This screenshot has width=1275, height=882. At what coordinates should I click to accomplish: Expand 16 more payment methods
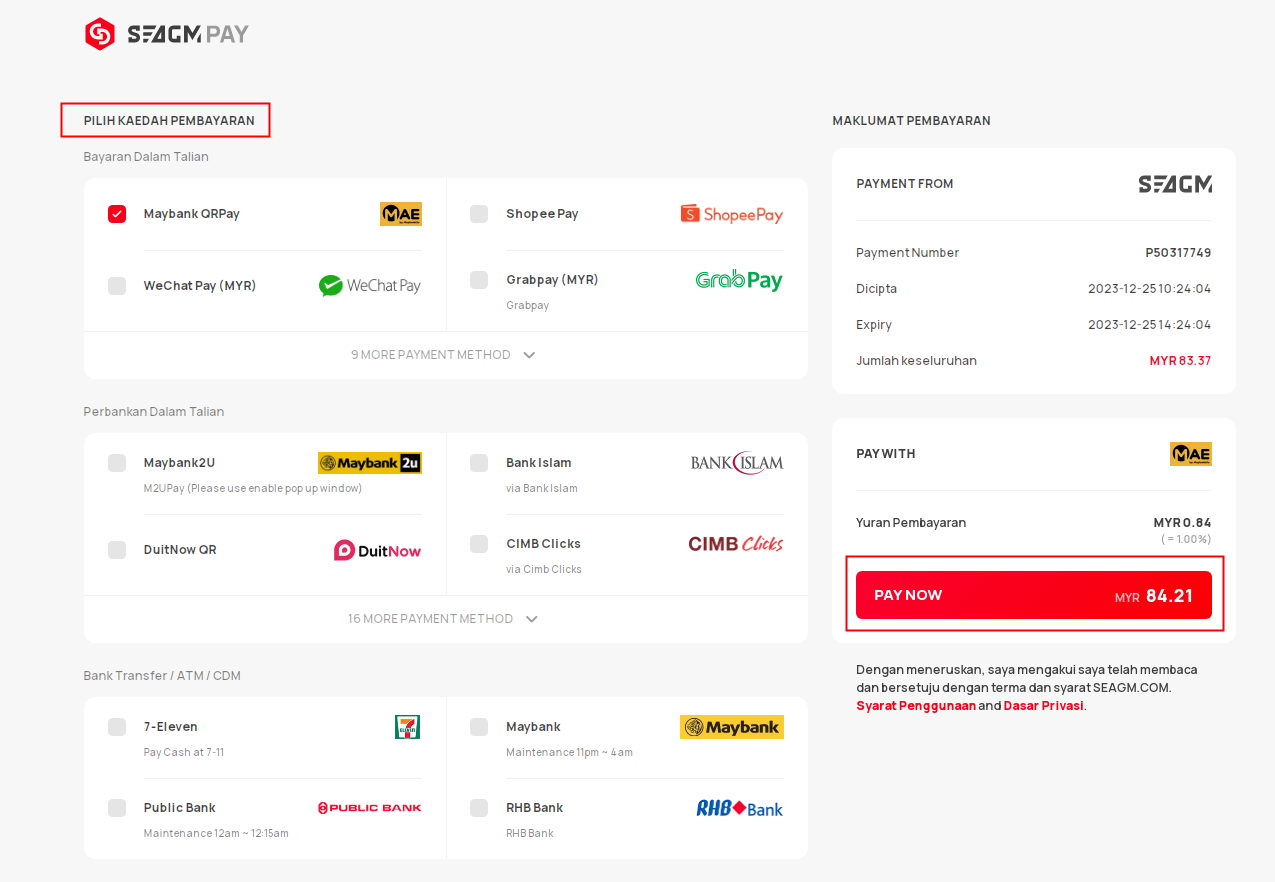[x=444, y=619]
